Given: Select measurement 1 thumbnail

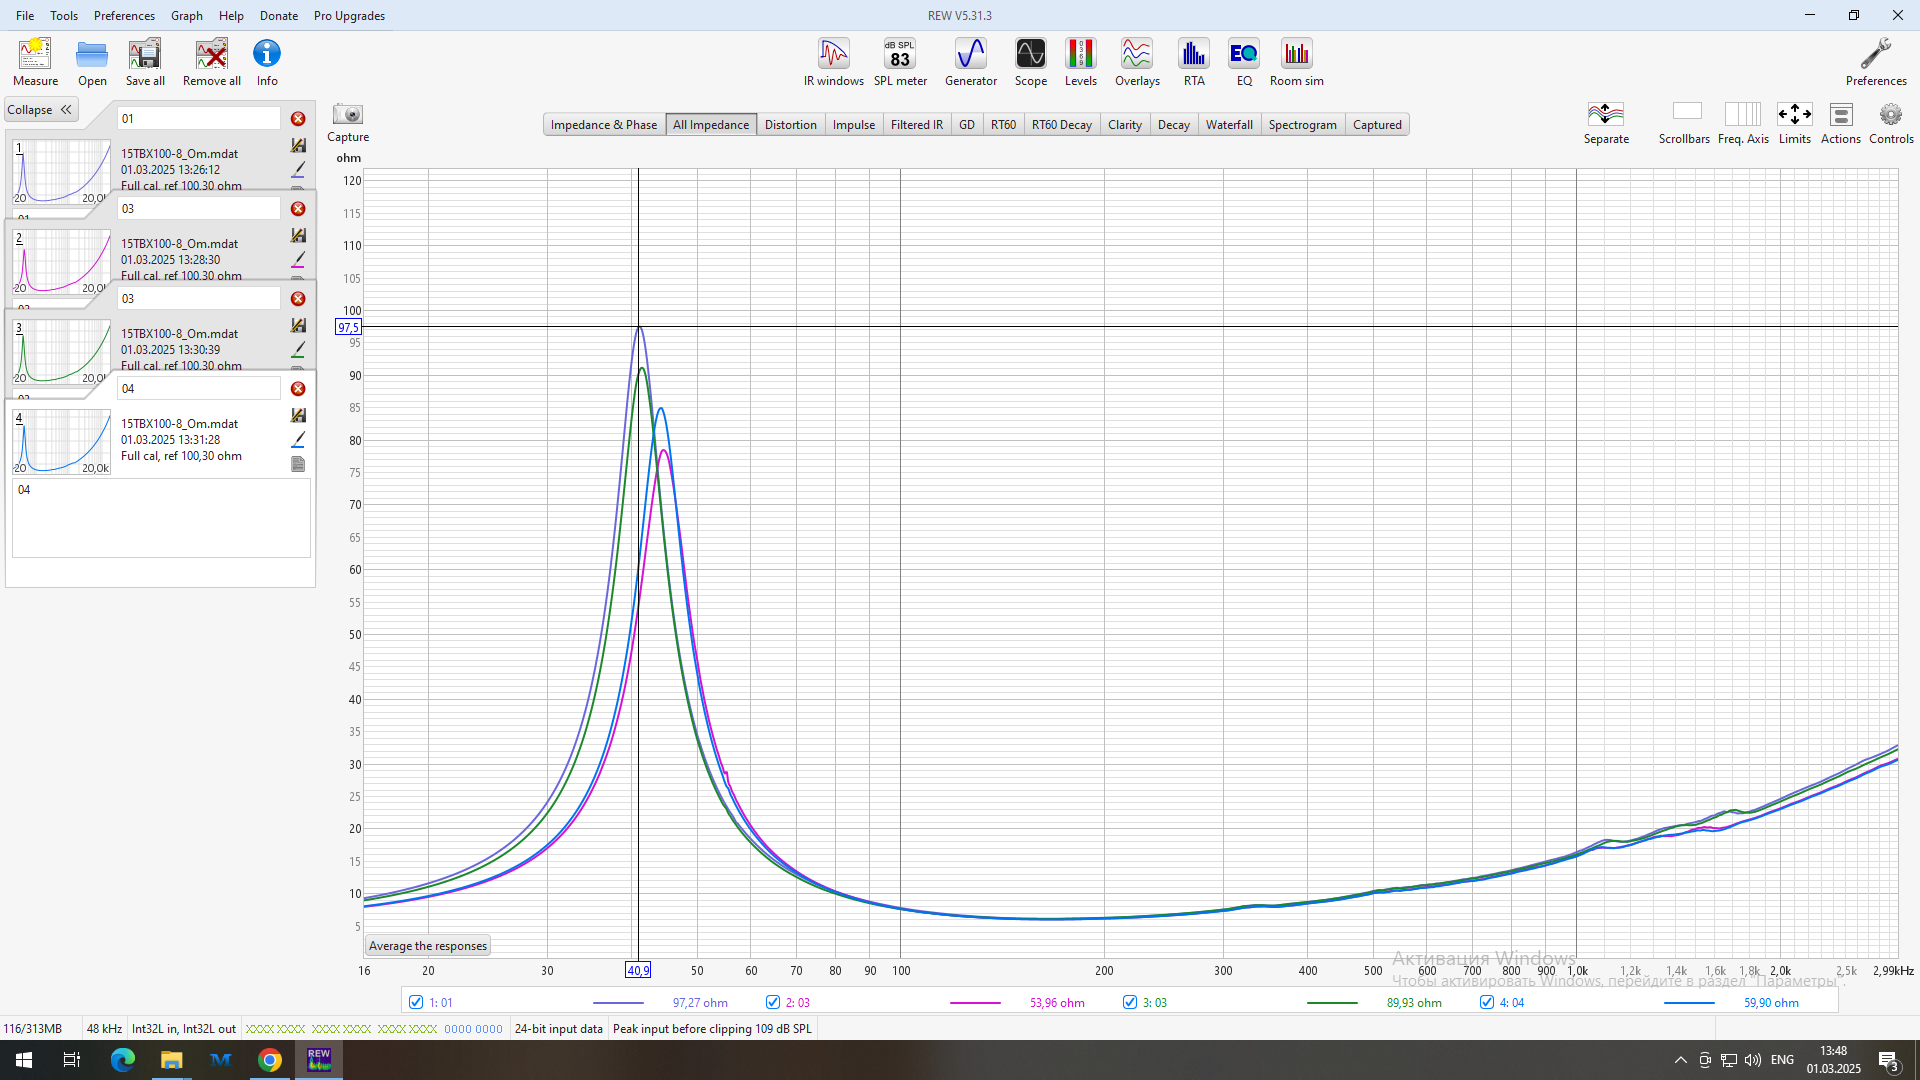Looking at the screenshot, I should click(x=61, y=172).
